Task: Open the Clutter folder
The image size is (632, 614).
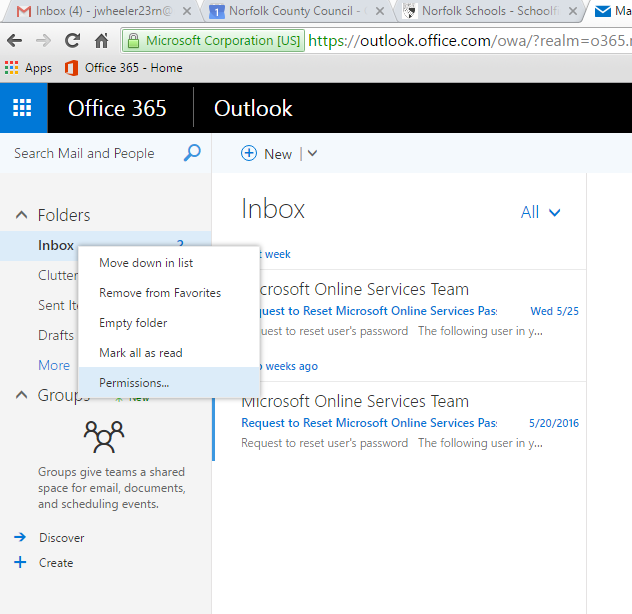Action: 58,275
